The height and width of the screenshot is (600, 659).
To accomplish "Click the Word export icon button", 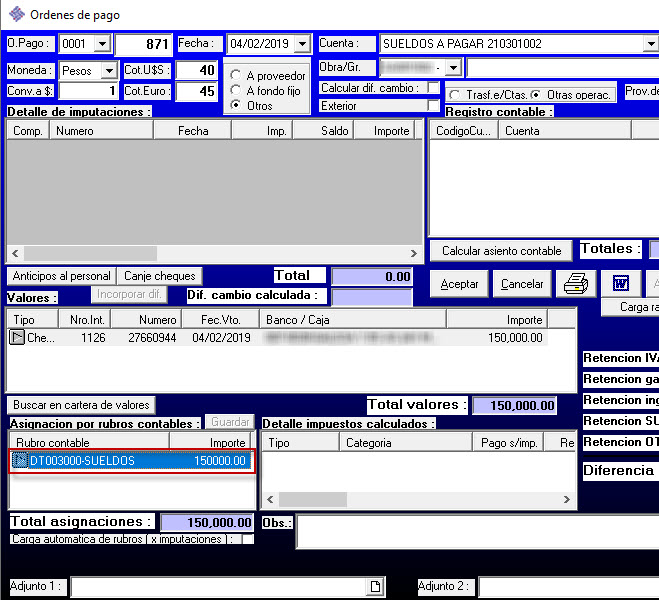I will 620,284.
